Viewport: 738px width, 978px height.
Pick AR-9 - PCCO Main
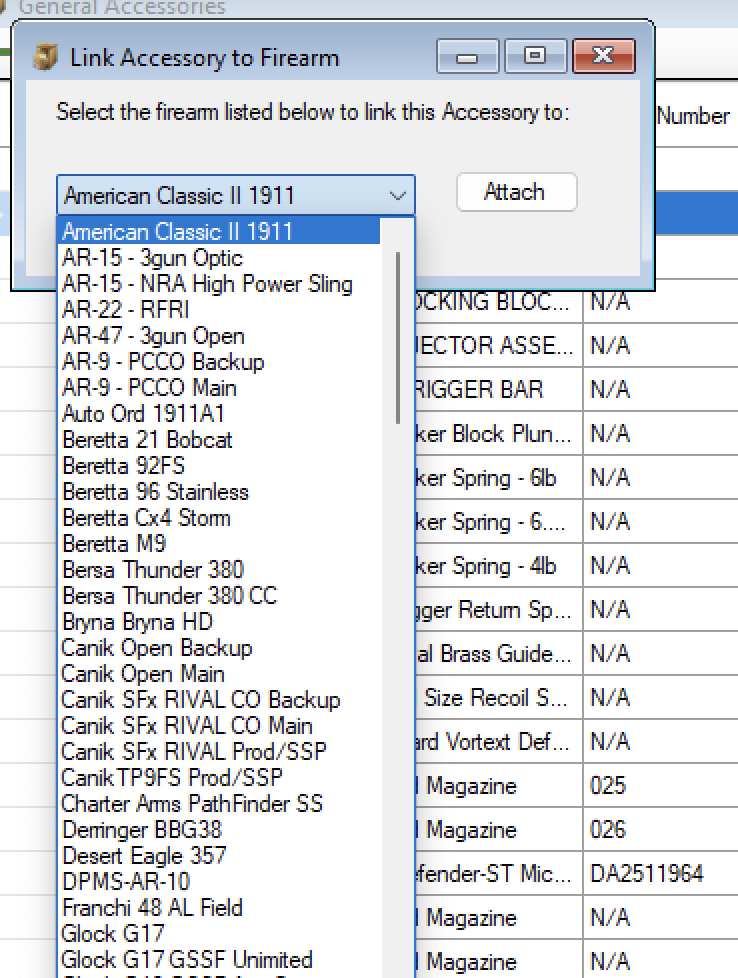tap(219, 387)
